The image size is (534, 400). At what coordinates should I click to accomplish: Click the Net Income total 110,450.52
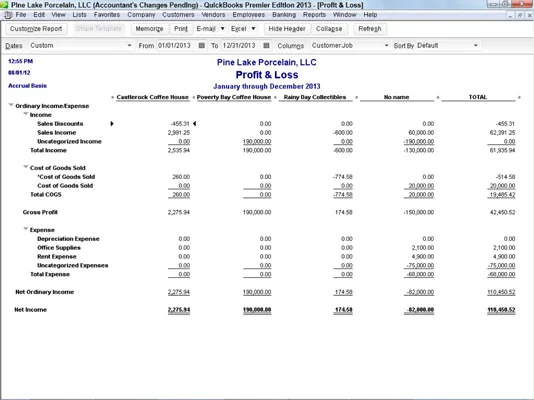(x=501, y=310)
